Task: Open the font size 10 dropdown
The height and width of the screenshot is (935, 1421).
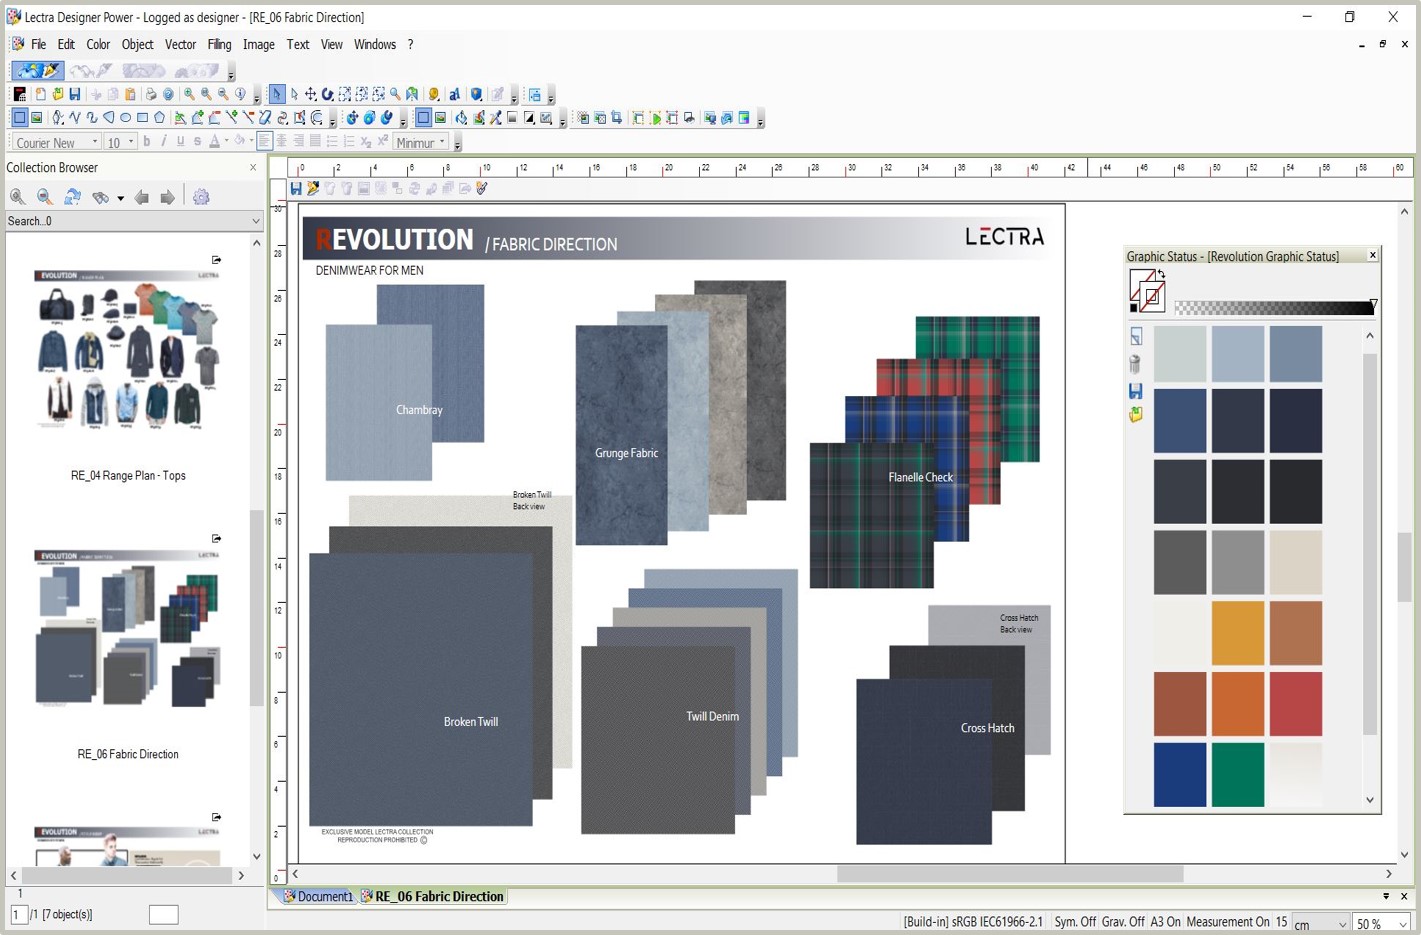Action: (x=131, y=142)
